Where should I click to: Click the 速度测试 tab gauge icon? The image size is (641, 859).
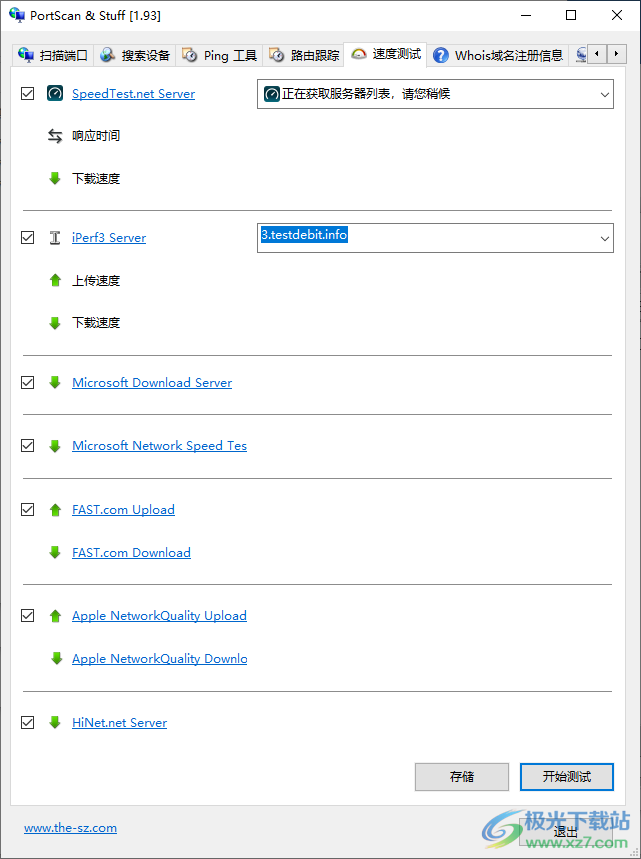359,54
